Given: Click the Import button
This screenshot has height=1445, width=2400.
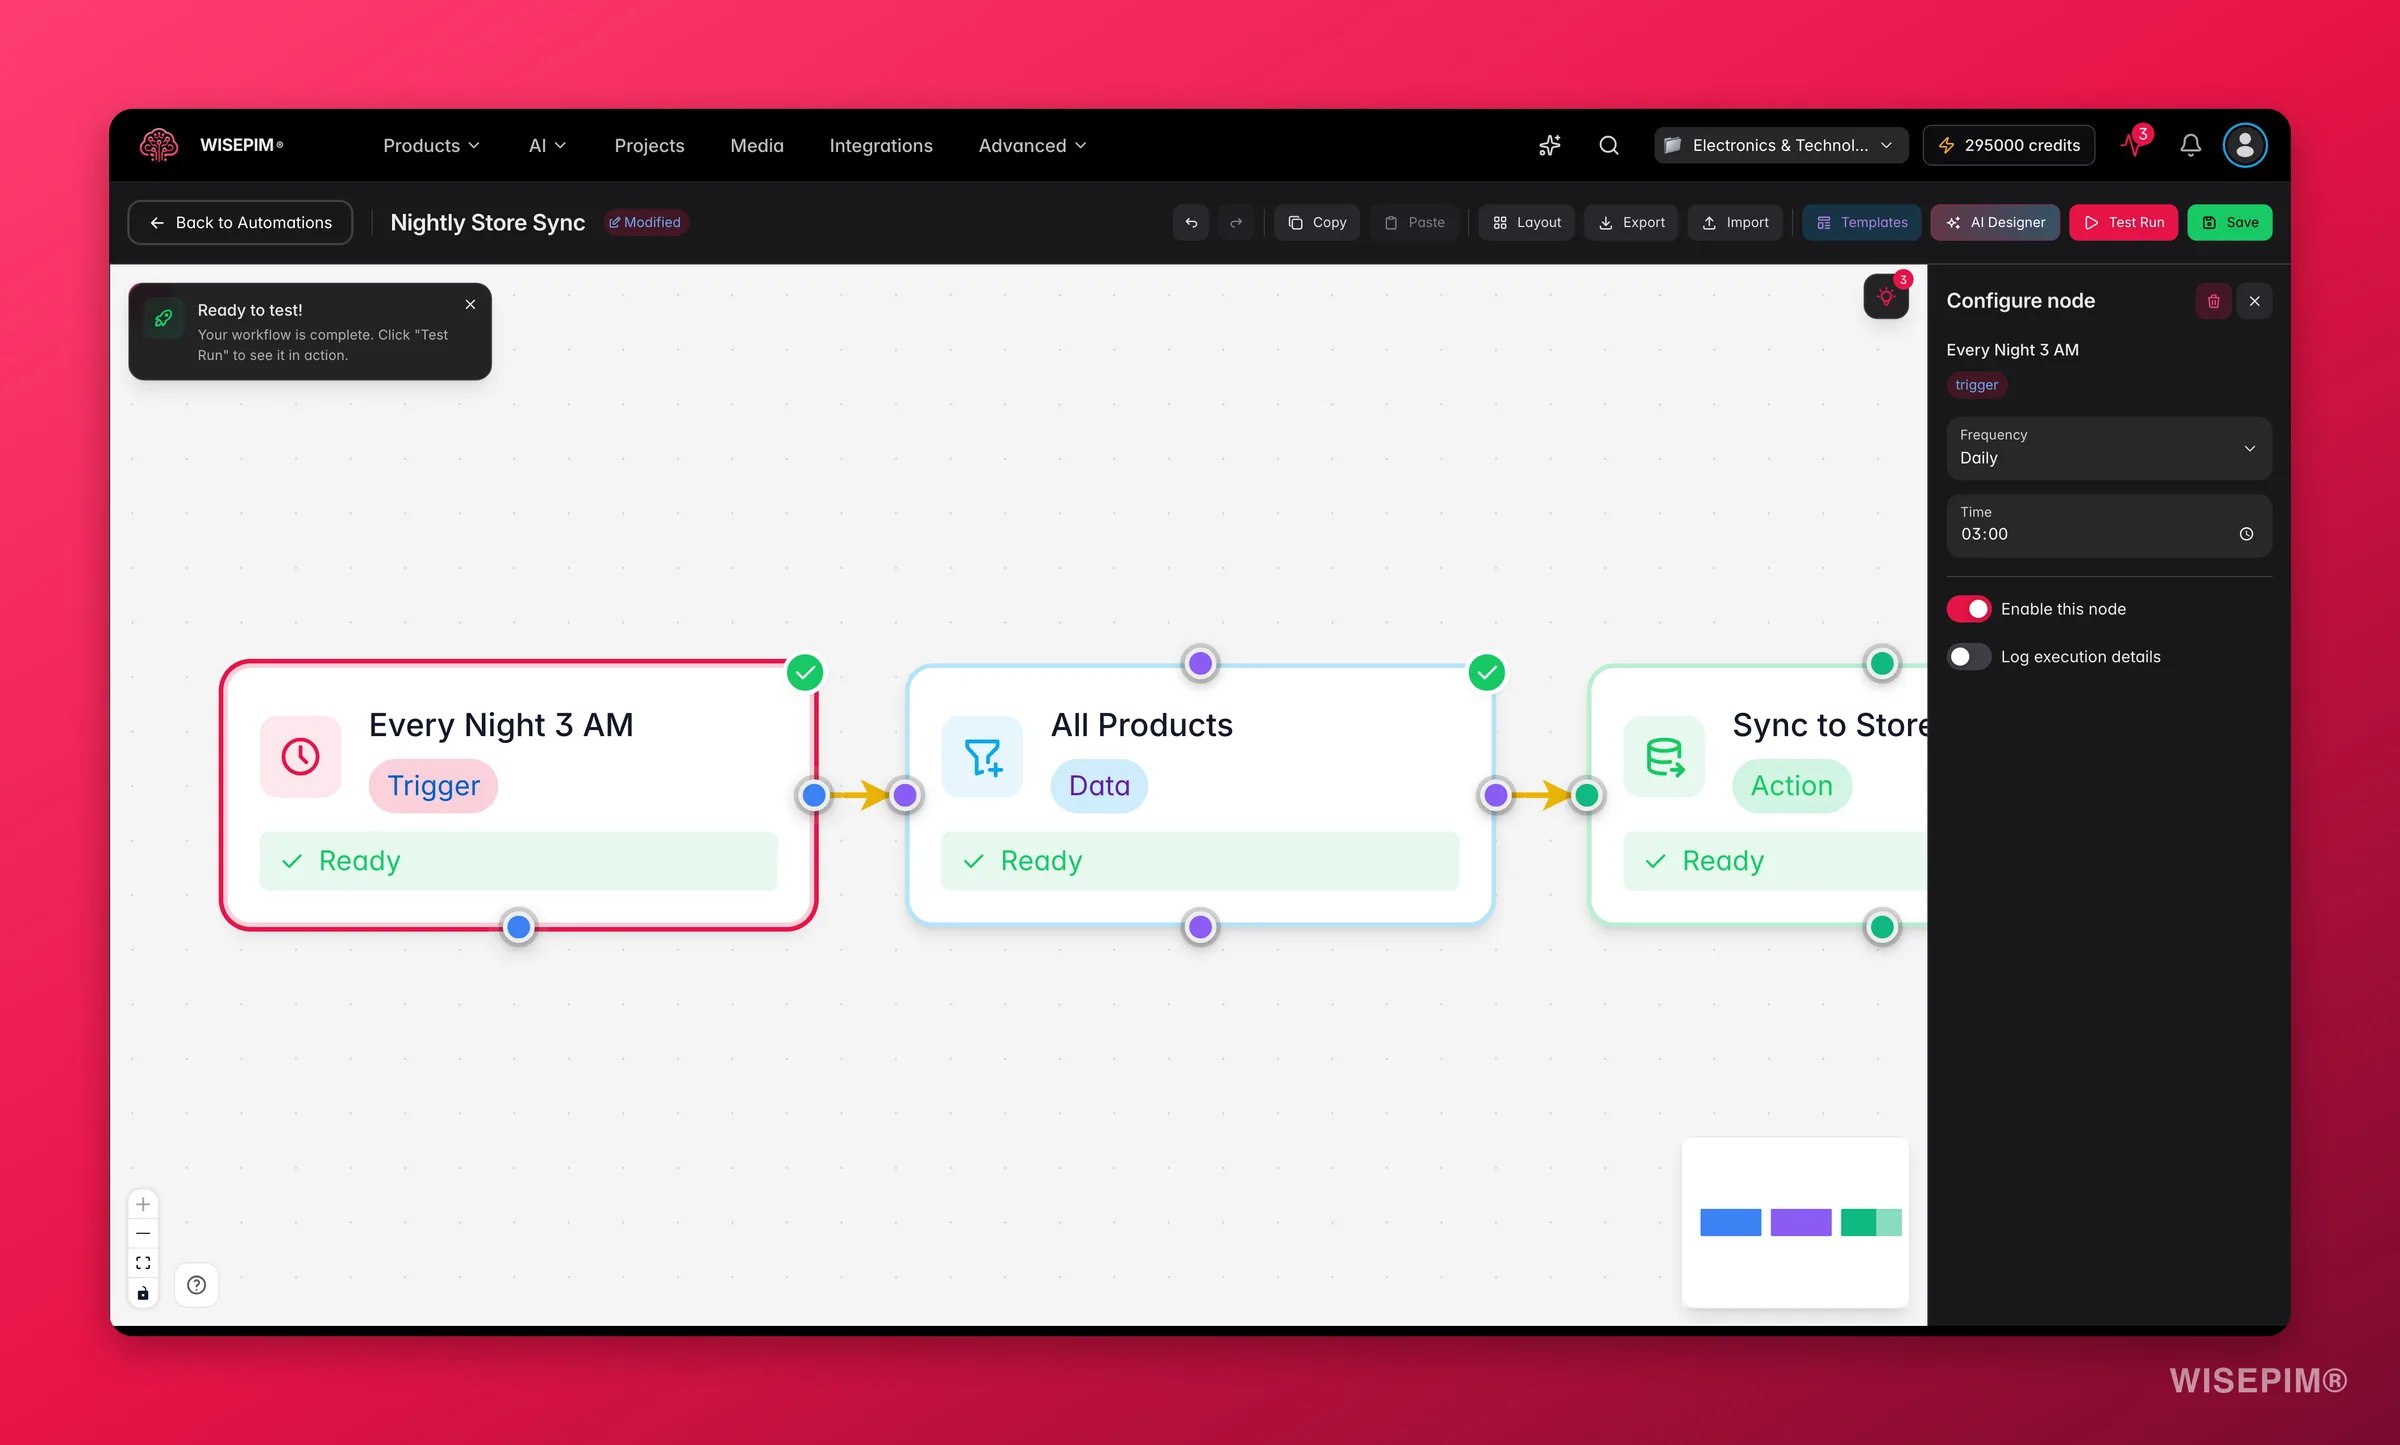Looking at the screenshot, I should pyautogui.click(x=1735, y=222).
